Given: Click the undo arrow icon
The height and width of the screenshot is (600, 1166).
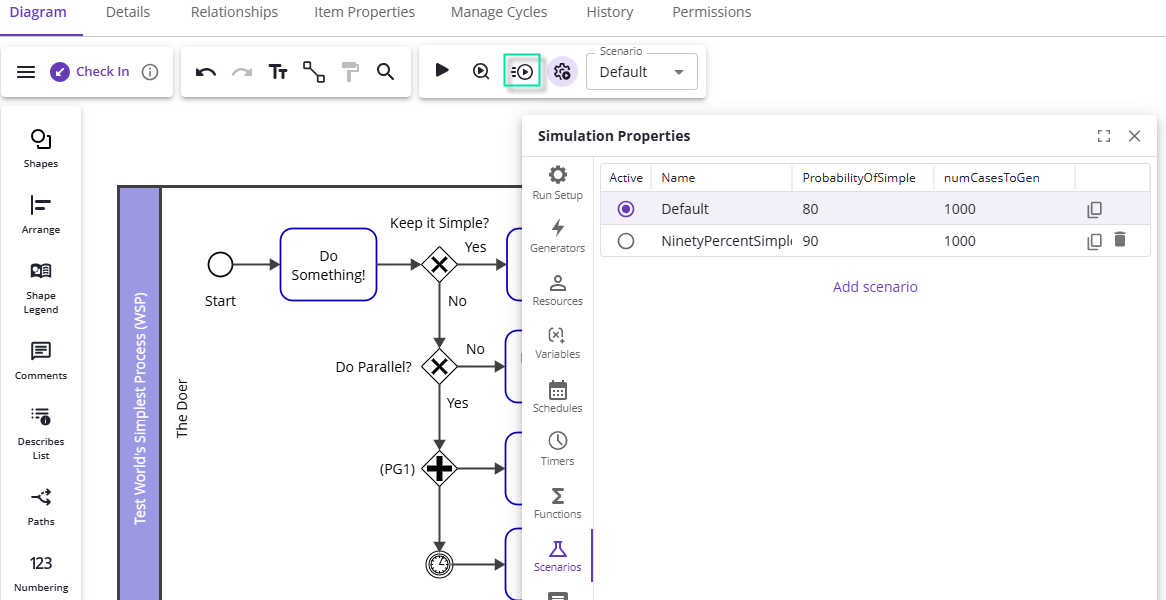Looking at the screenshot, I should 206,72.
